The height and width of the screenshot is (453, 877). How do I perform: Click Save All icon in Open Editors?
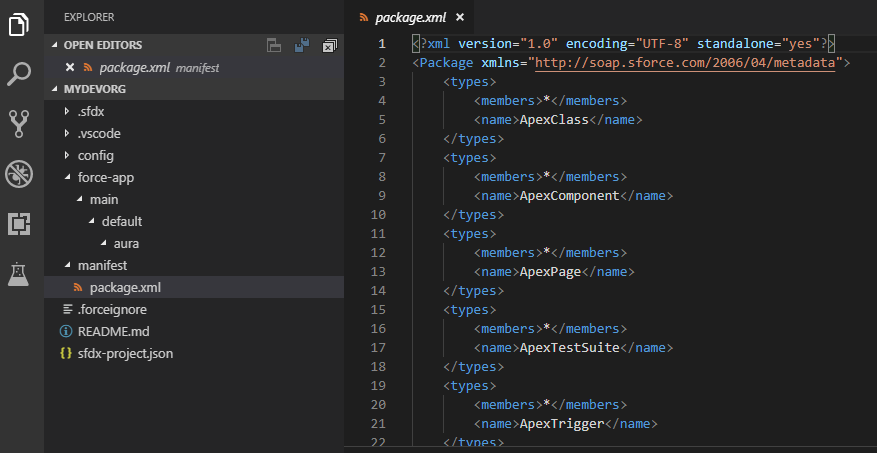pos(301,45)
